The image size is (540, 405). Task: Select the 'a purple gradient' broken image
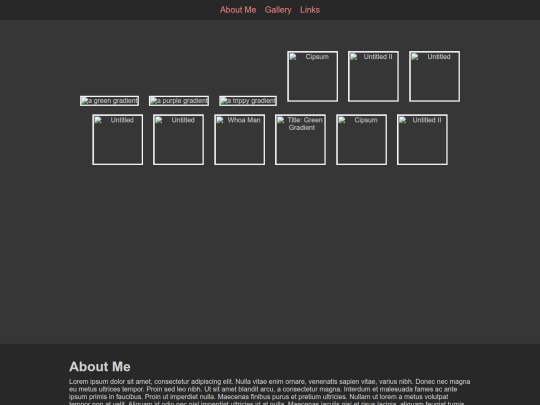point(179,101)
